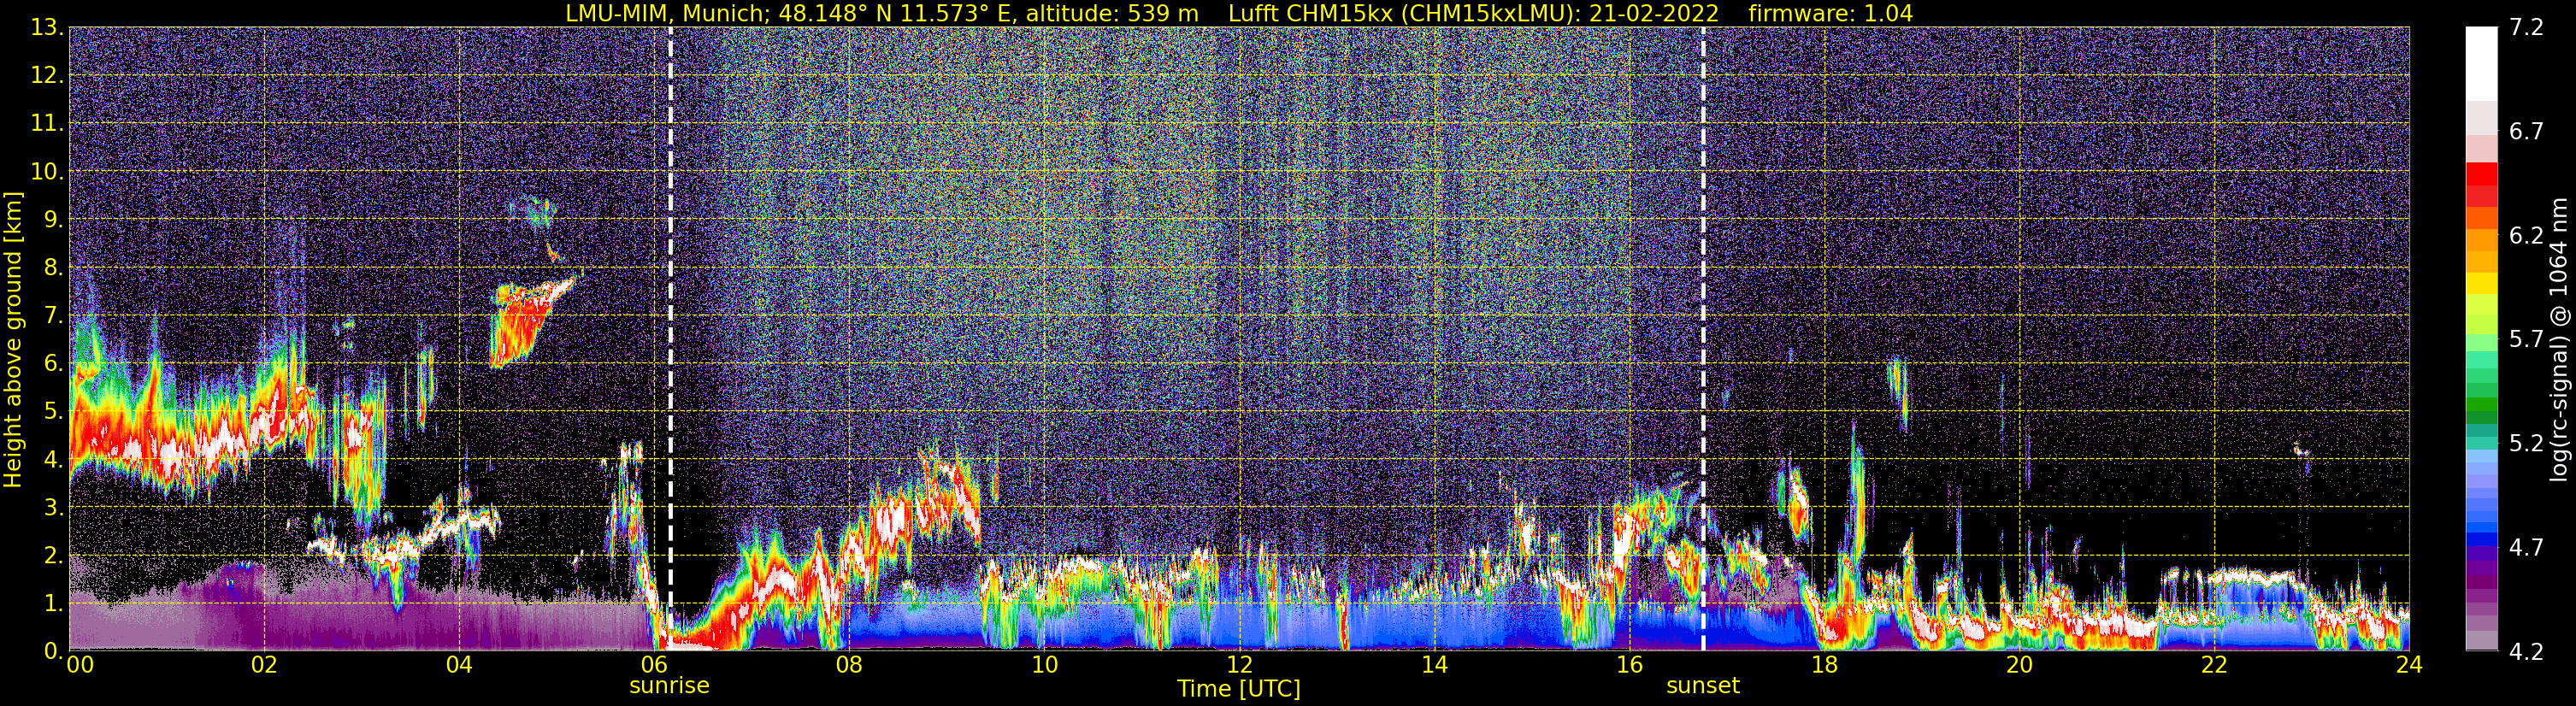Click the height-axis tick label '12.'

(47, 76)
